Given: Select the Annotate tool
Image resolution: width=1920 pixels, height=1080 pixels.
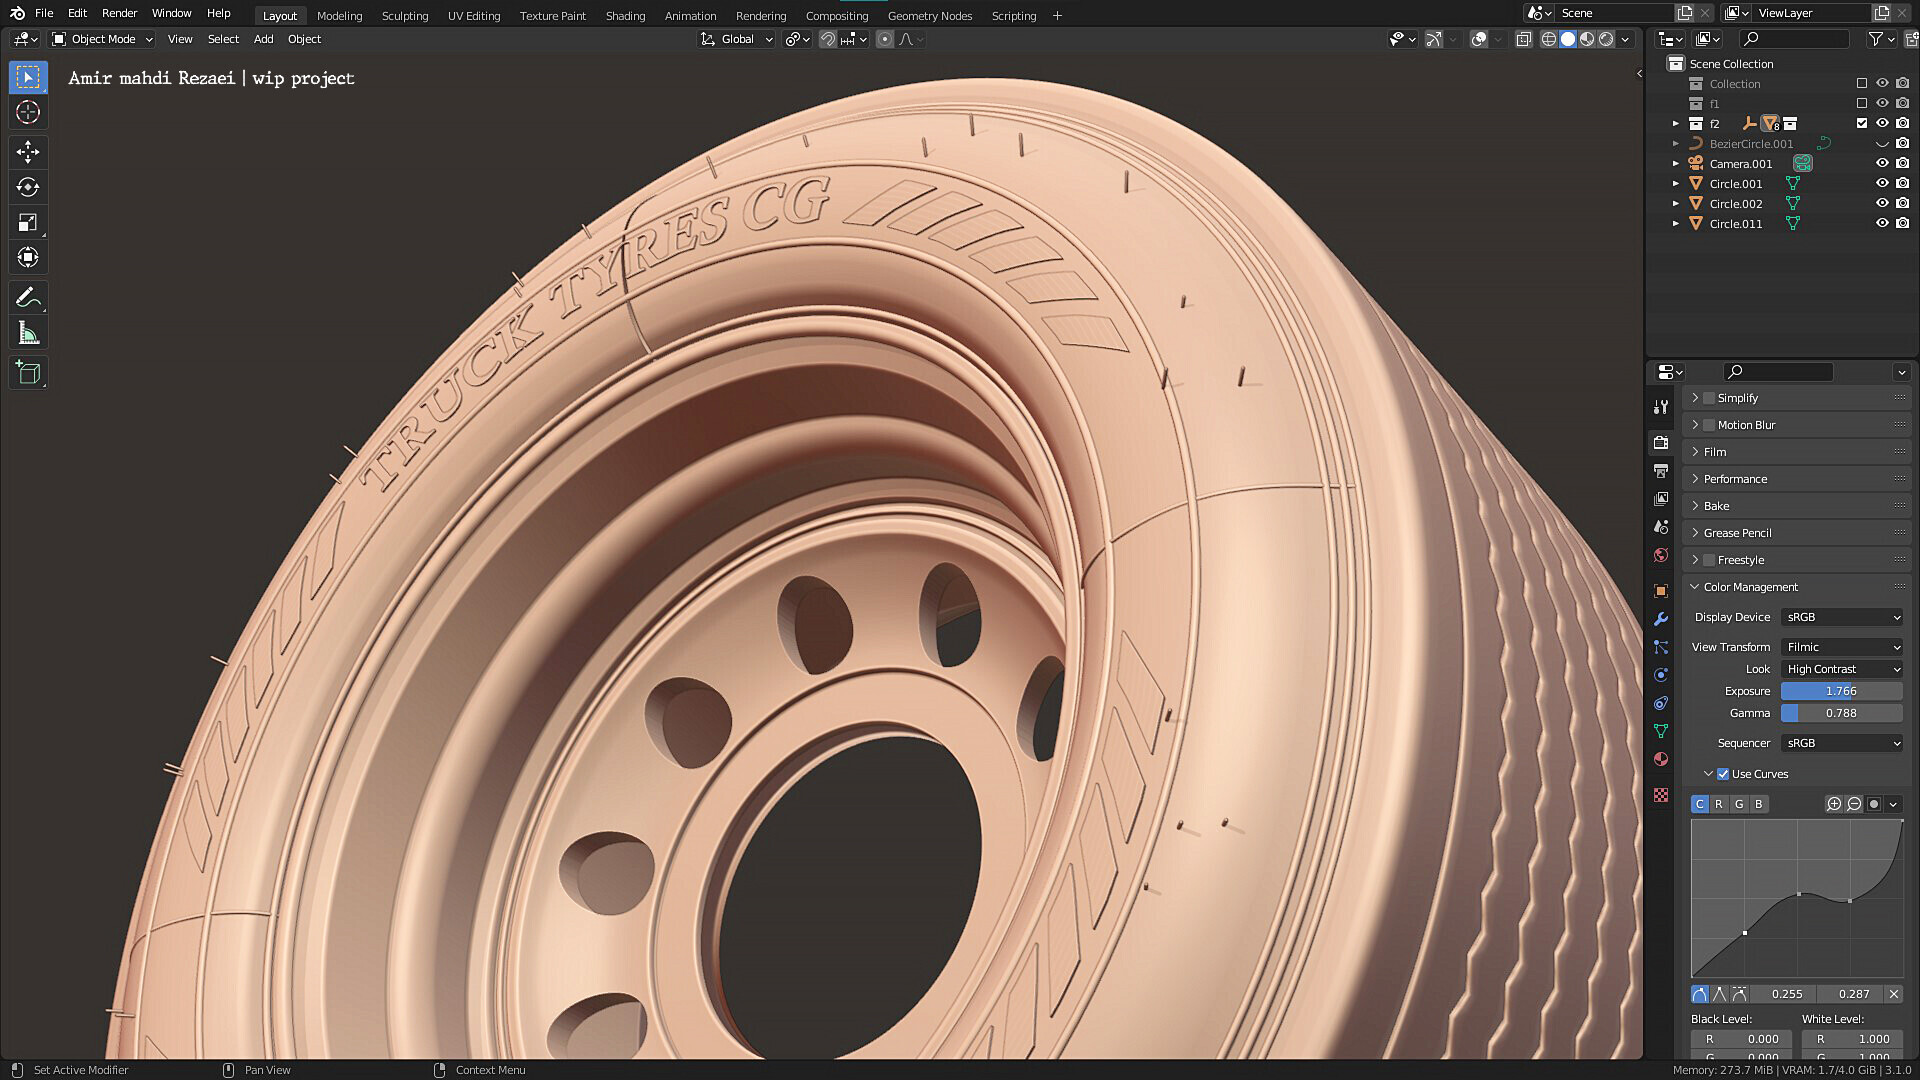Looking at the screenshot, I should [x=27, y=297].
